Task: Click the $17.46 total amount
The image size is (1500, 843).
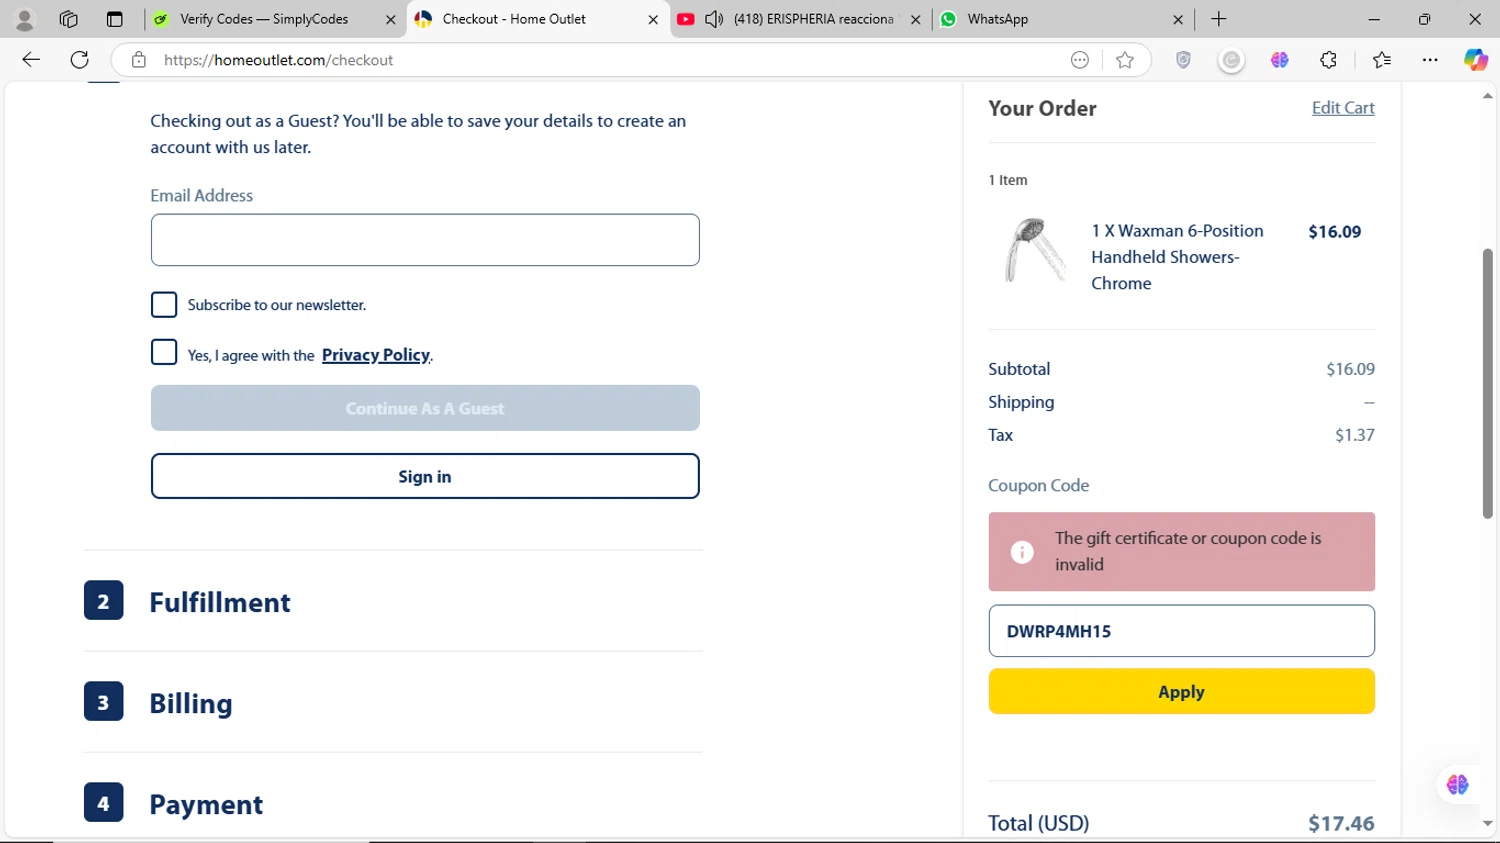Action: (x=1341, y=823)
